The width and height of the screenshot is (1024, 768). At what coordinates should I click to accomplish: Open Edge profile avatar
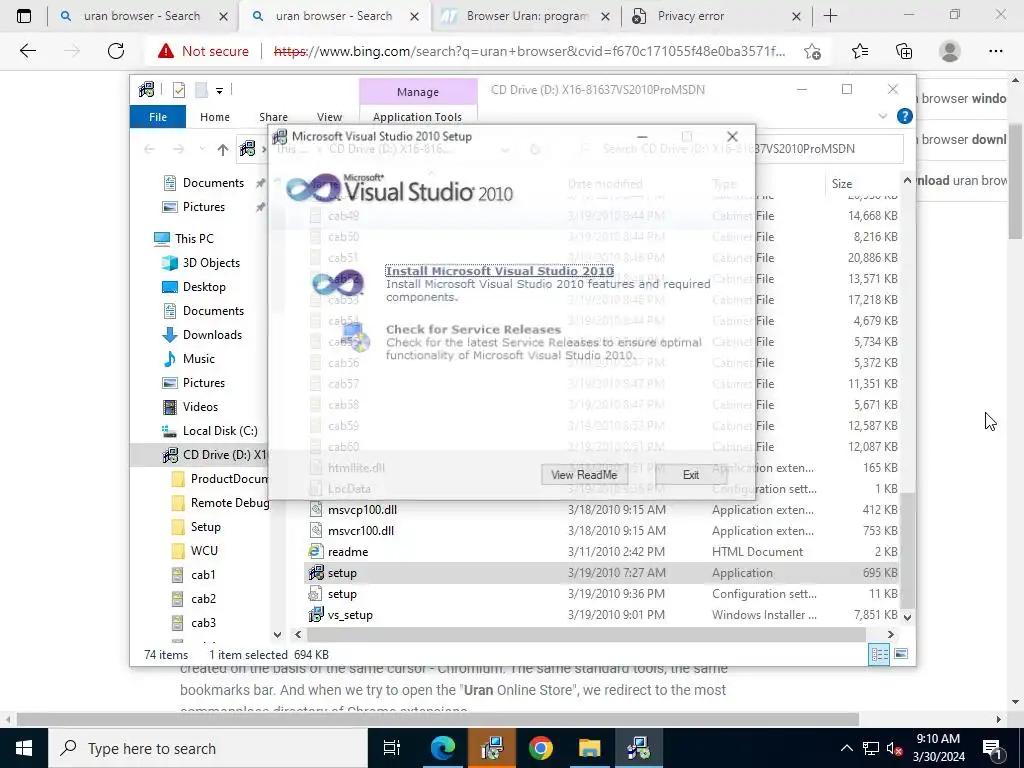coord(950,51)
